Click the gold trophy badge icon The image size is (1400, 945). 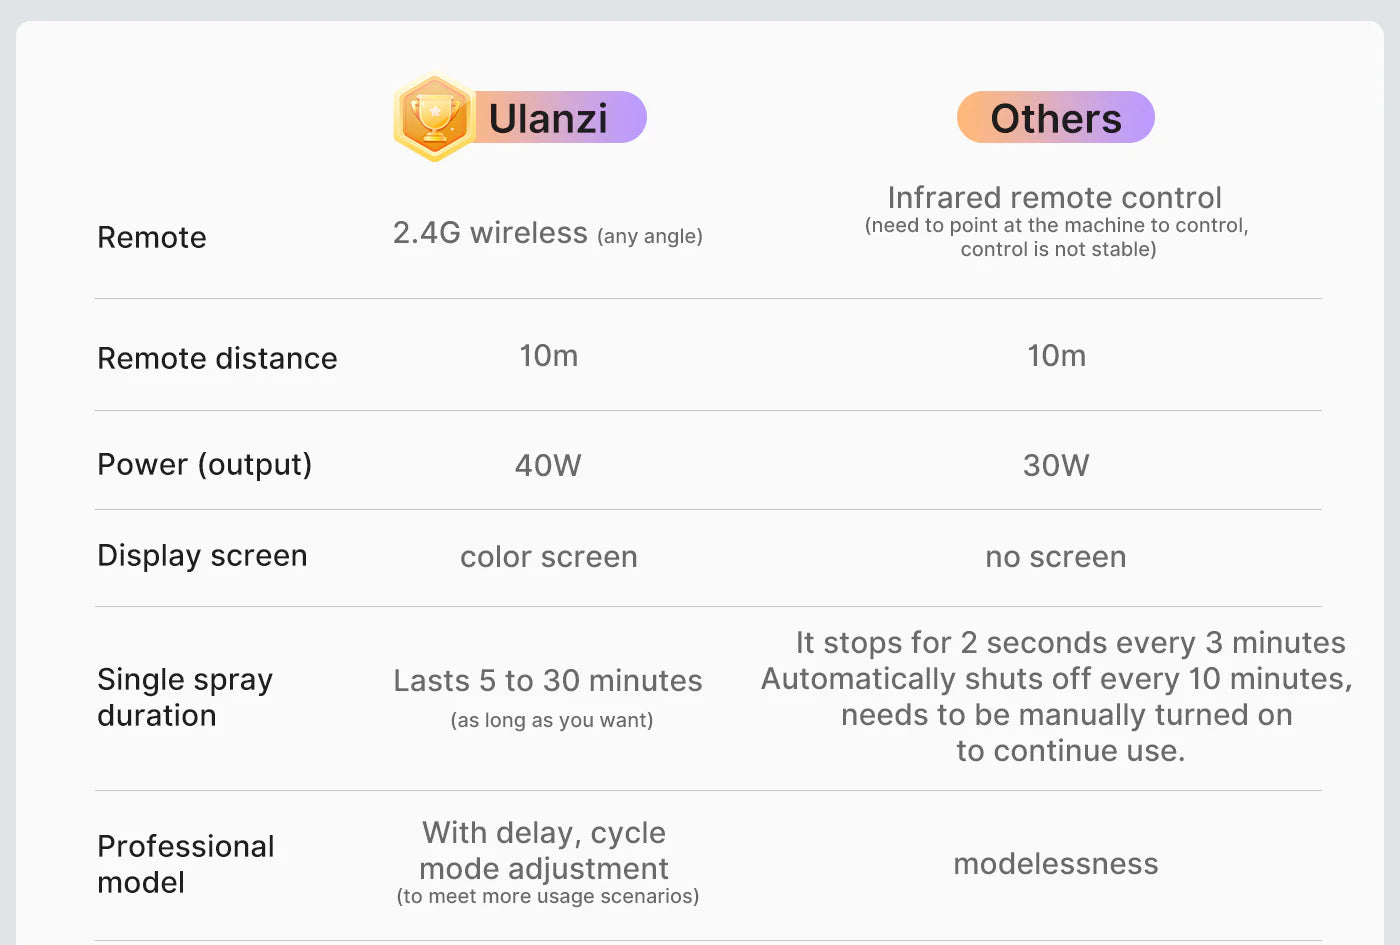434,117
